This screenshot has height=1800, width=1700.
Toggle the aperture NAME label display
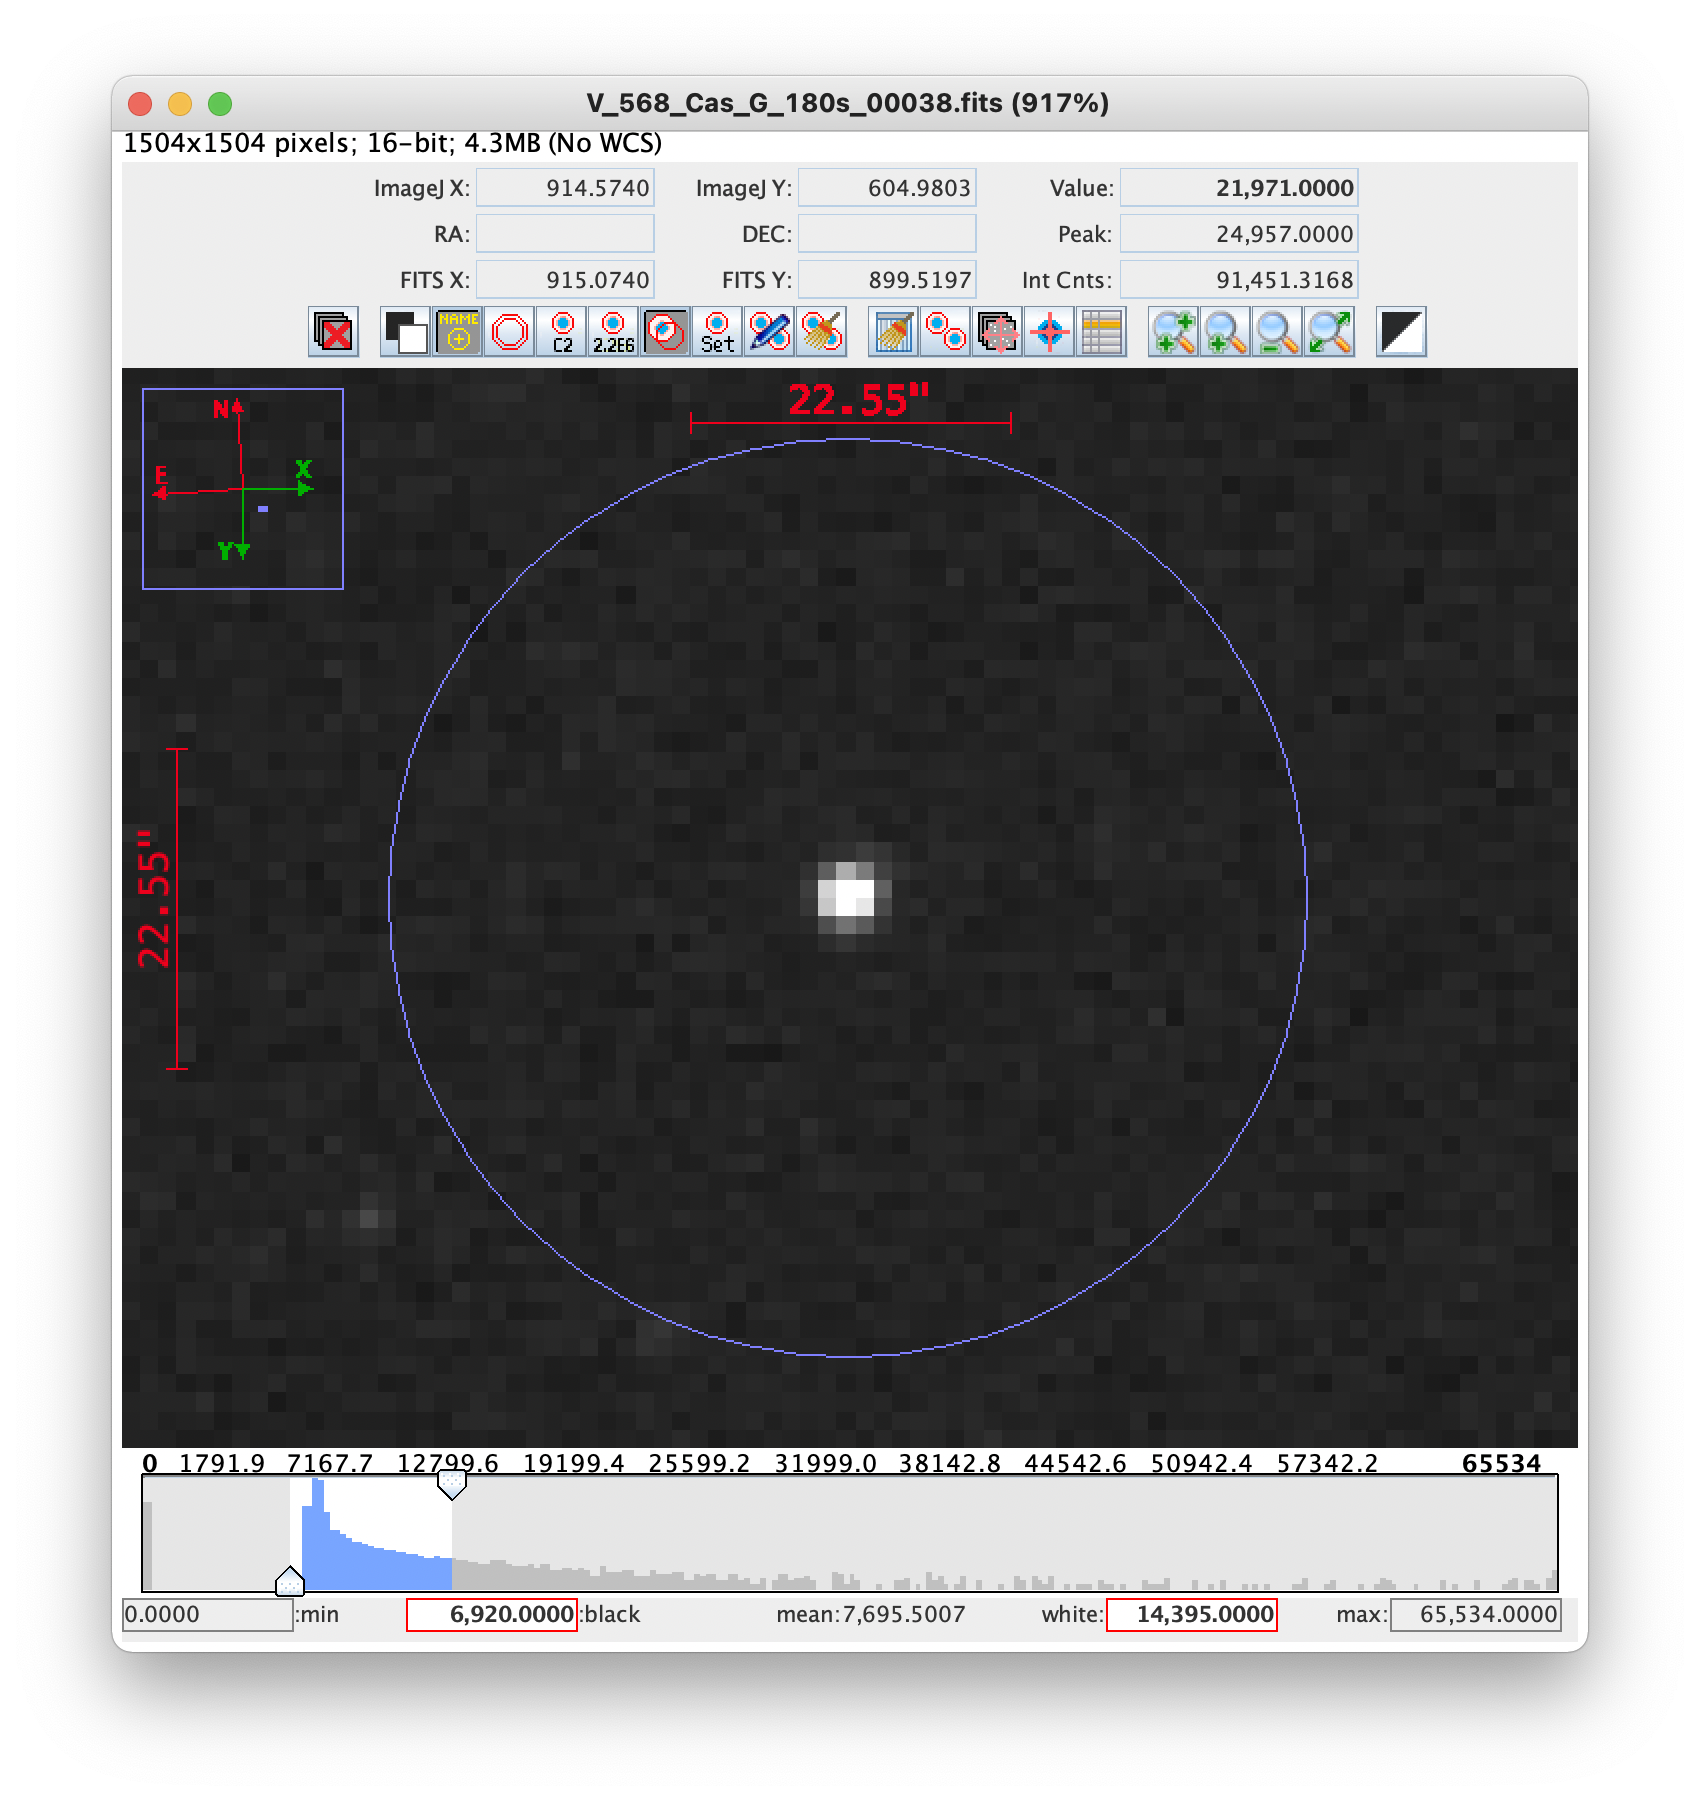[457, 332]
